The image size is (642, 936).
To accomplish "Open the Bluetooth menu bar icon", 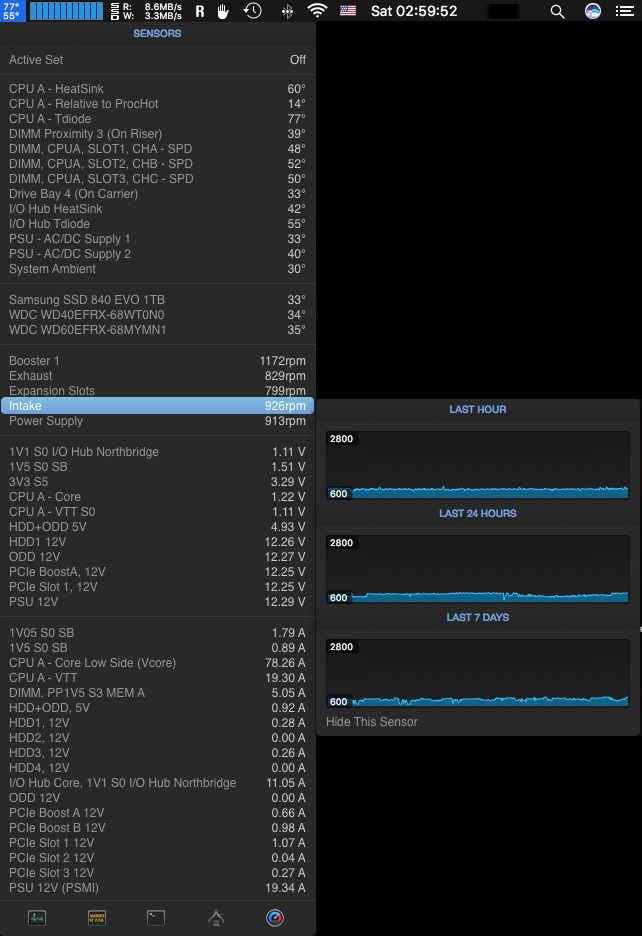I will [x=287, y=11].
